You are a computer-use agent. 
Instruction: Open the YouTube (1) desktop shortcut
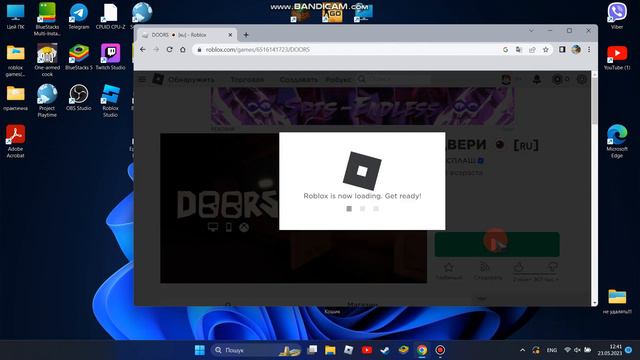[617, 58]
